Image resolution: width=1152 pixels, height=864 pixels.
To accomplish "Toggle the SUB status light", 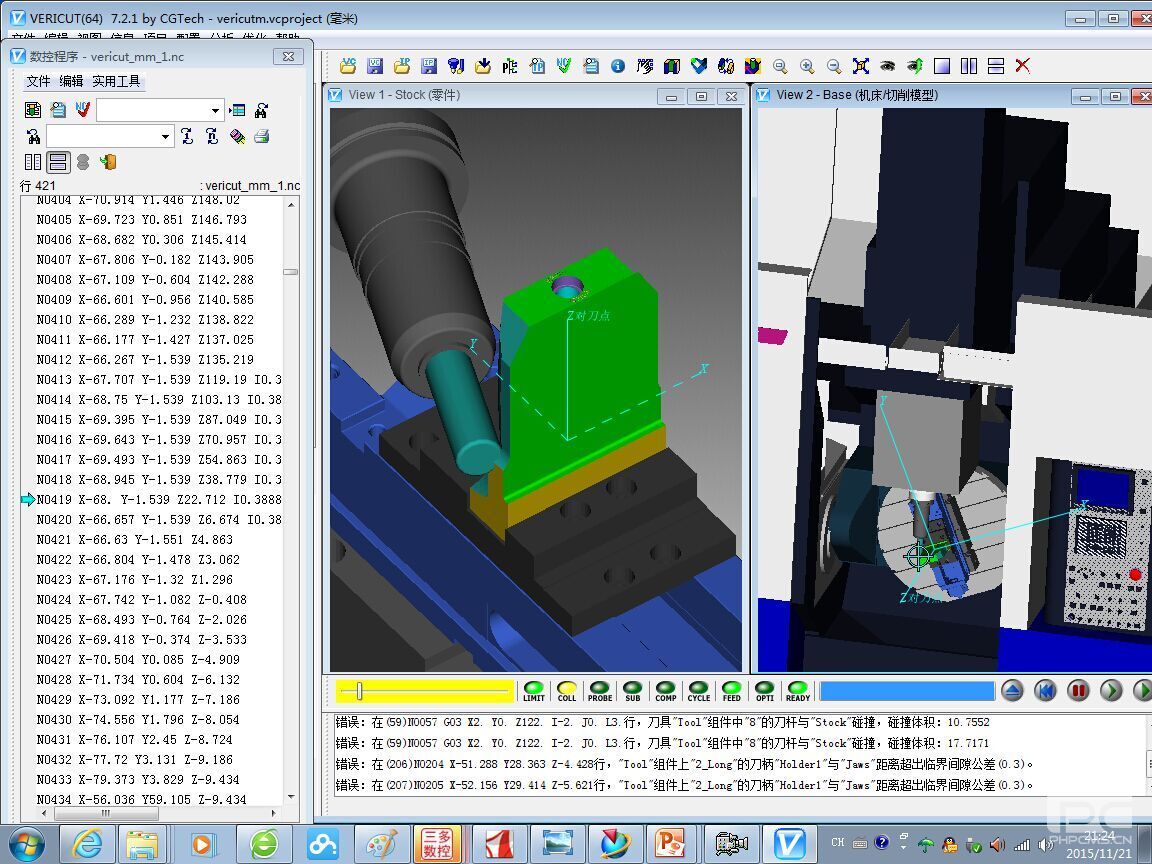I will click(633, 691).
